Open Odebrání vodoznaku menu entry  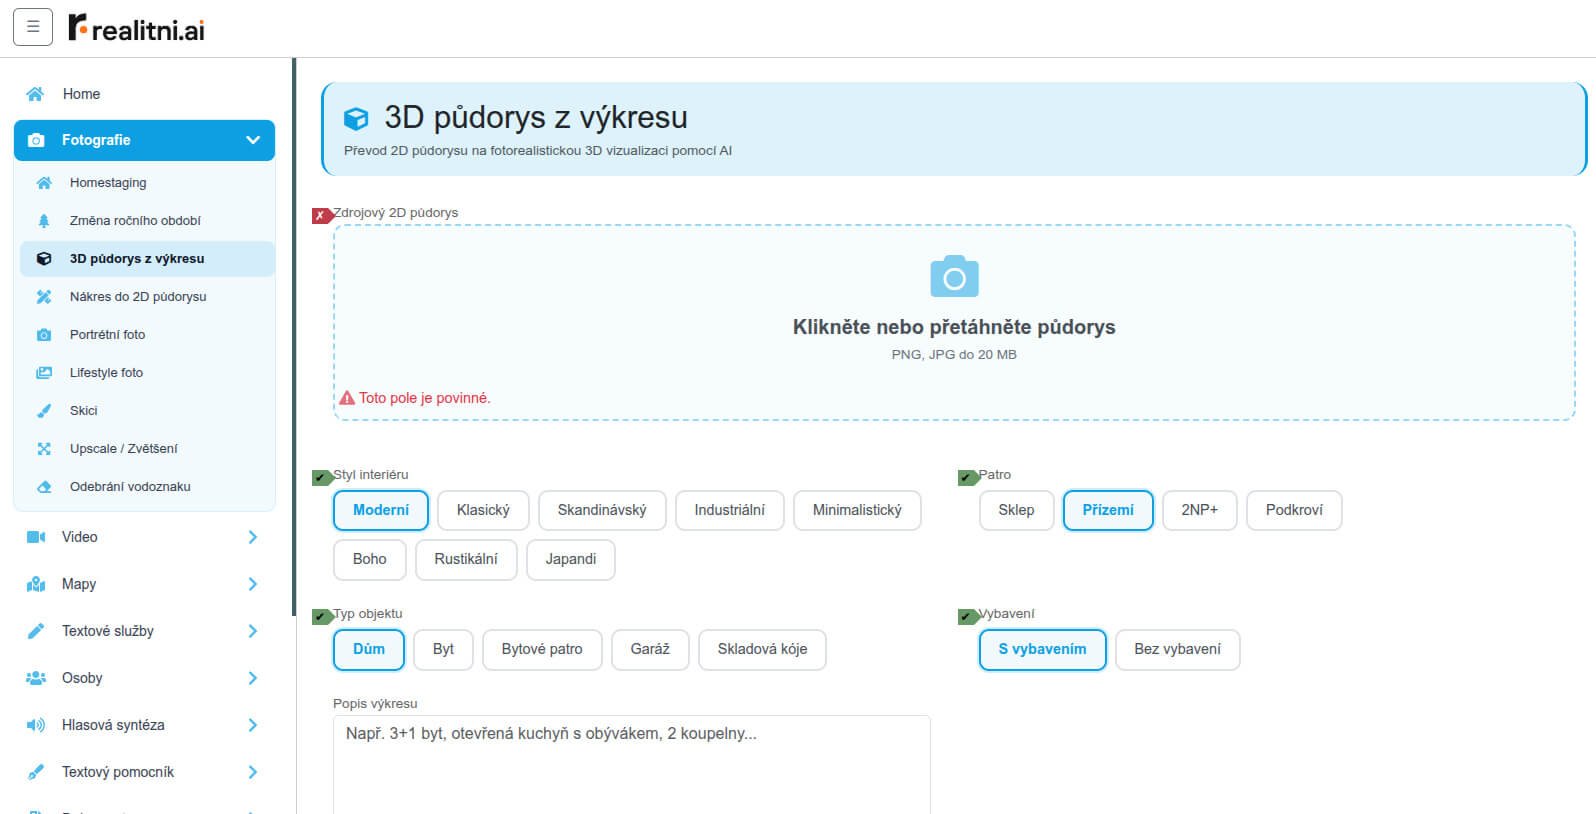coord(147,487)
